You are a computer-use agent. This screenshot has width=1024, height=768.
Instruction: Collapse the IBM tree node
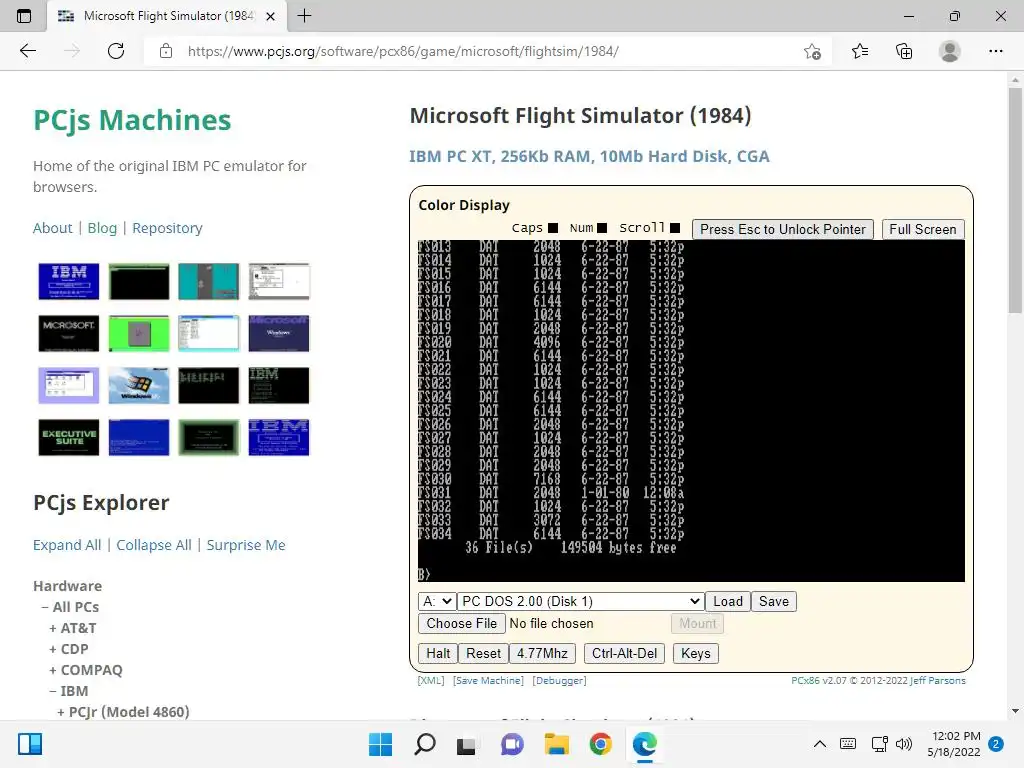click(x=69, y=690)
